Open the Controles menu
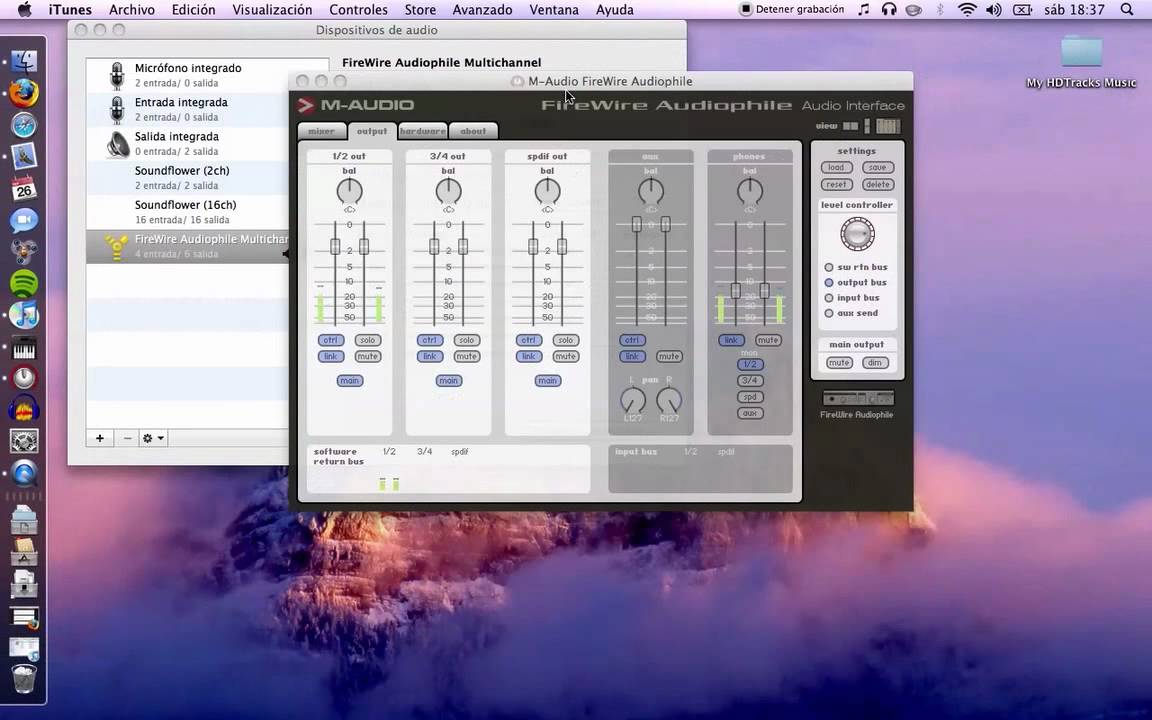This screenshot has height=720, width=1152. pos(359,10)
